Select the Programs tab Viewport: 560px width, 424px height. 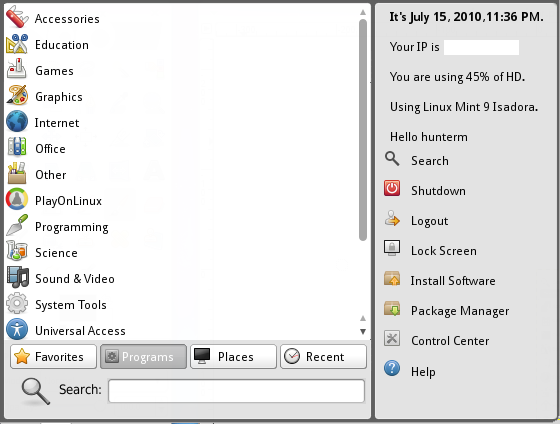(x=143, y=356)
